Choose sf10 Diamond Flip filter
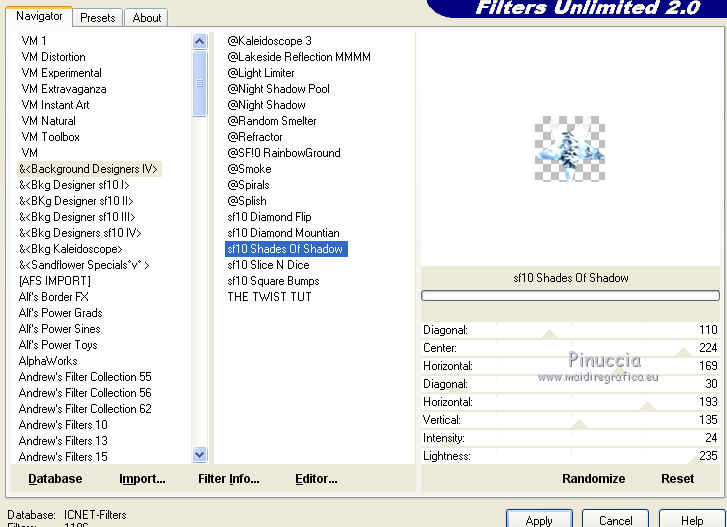This screenshot has height=527, width=727. (x=269, y=217)
